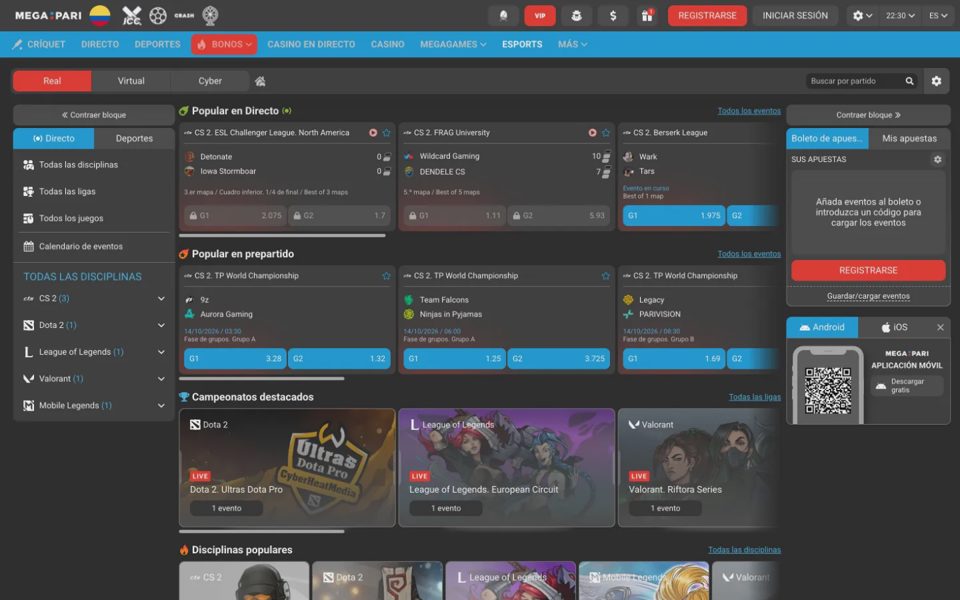Watch live stream of ESL Challenger League match
Image resolution: width=960 pixels, height=600 pixels.
[373, 133]
